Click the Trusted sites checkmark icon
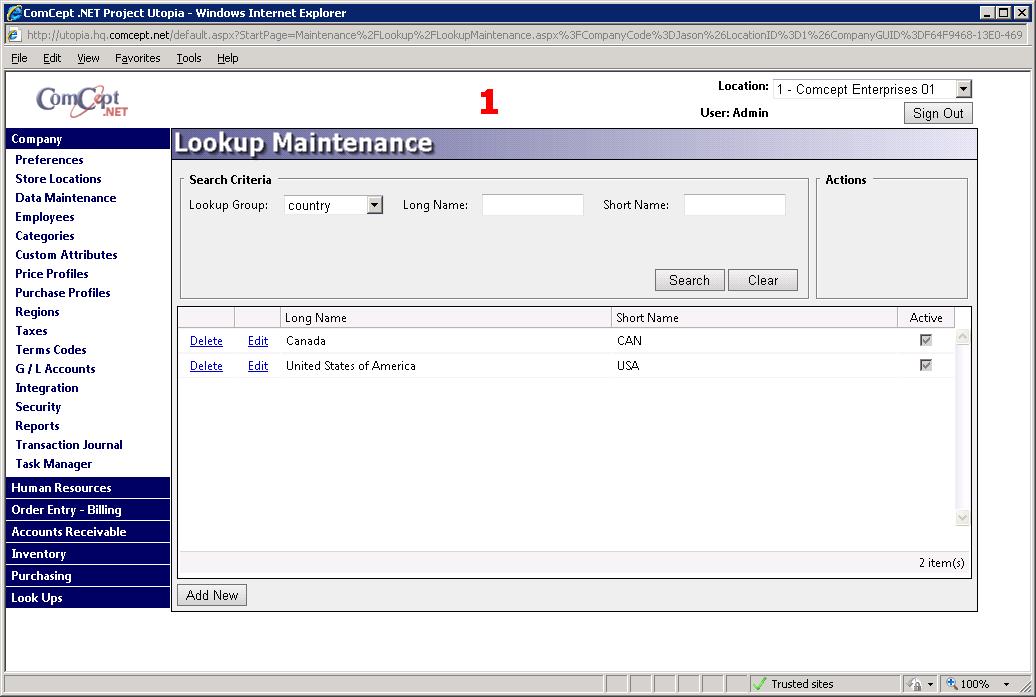Screen dimensions: 1036x697 pos(759,684)
